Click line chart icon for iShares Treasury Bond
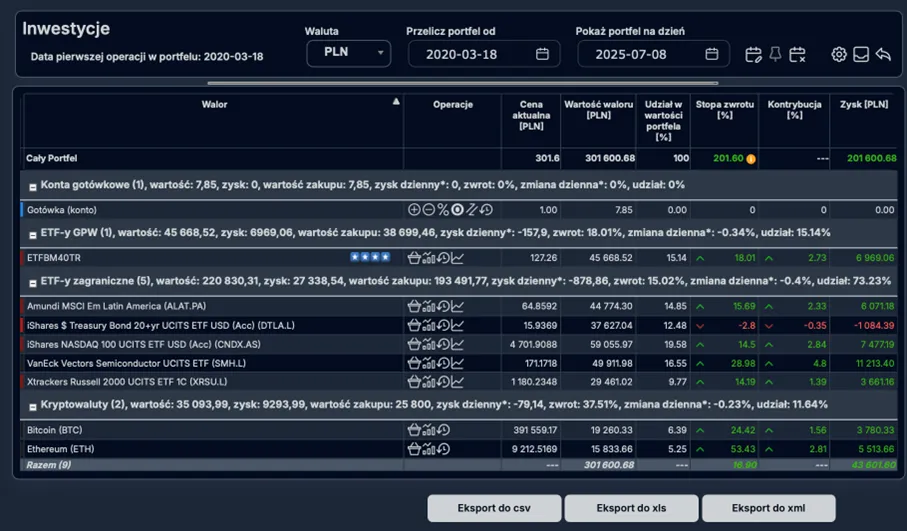907x531 pixels. [458, 326]
